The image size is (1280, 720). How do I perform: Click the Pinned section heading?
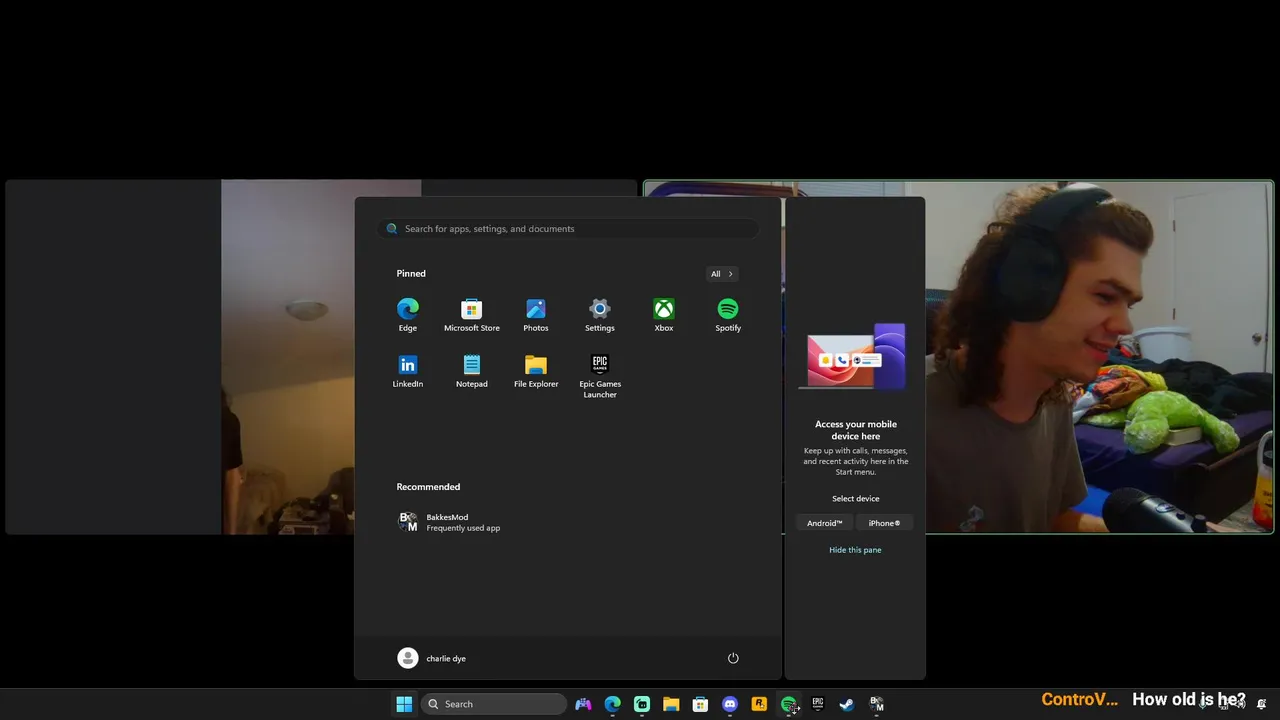411,273
